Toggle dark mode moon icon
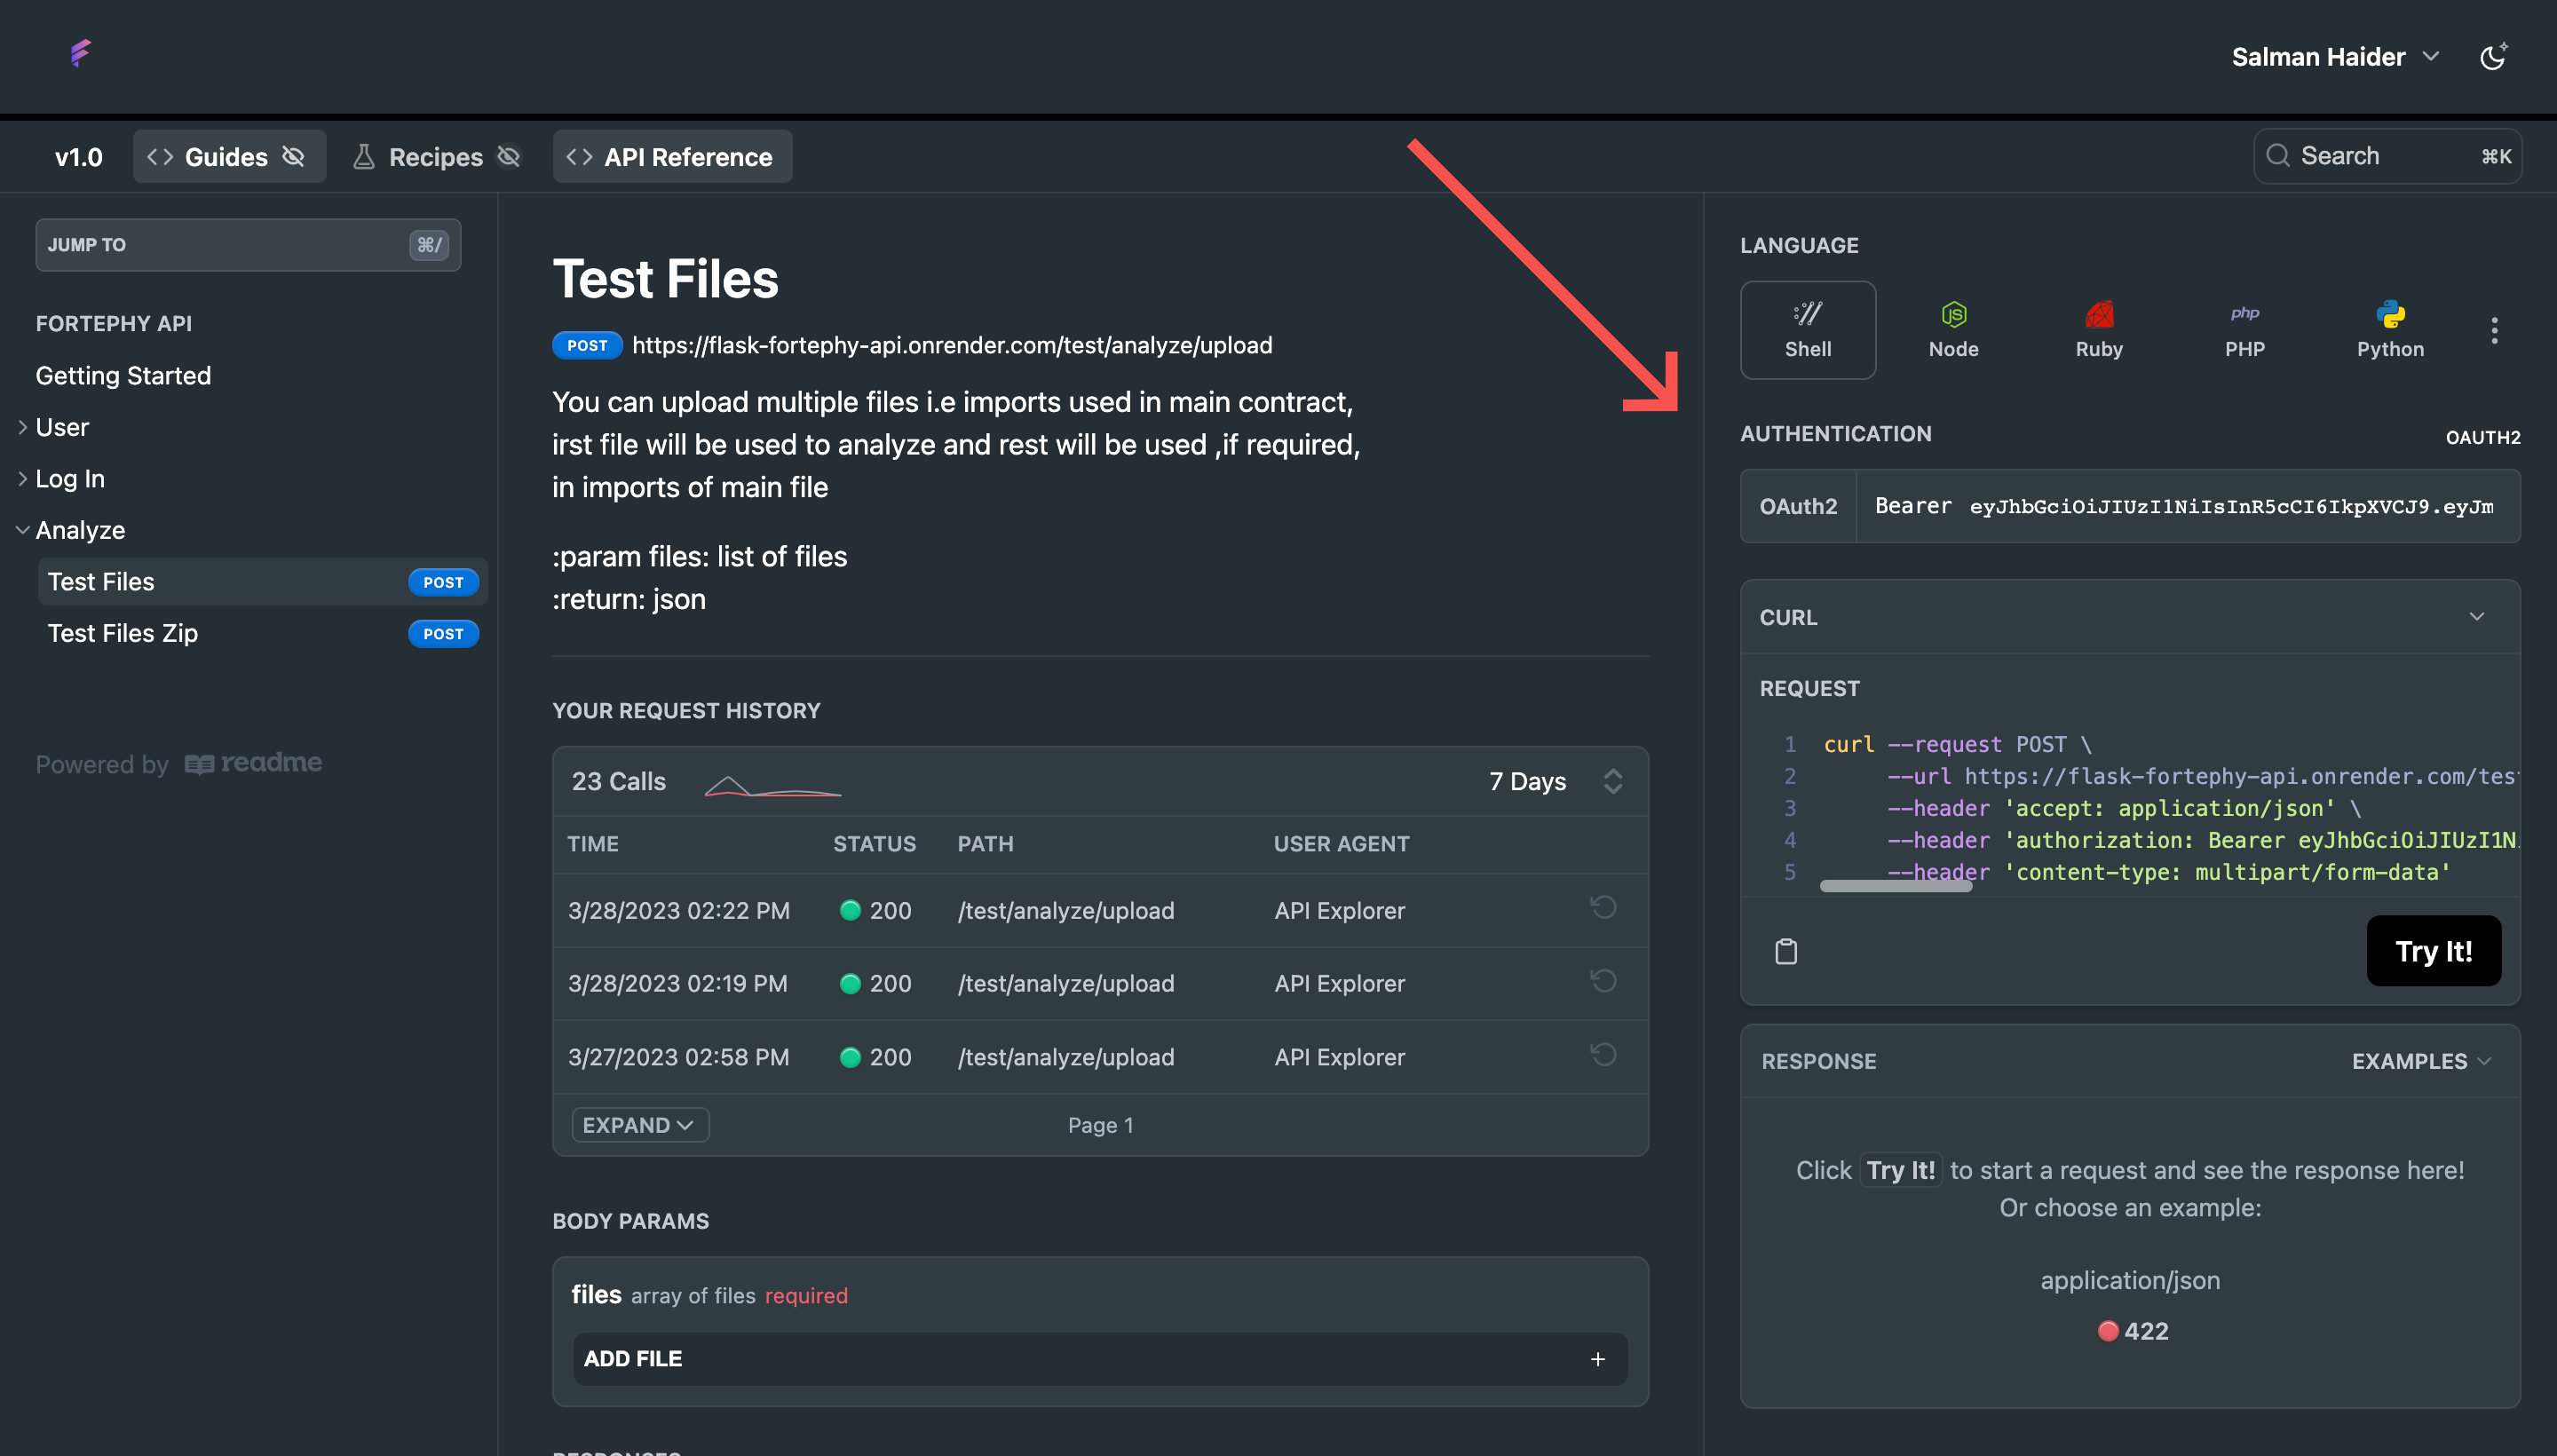Viewport: 2557px width, 1456px height. coord(2493,57)
